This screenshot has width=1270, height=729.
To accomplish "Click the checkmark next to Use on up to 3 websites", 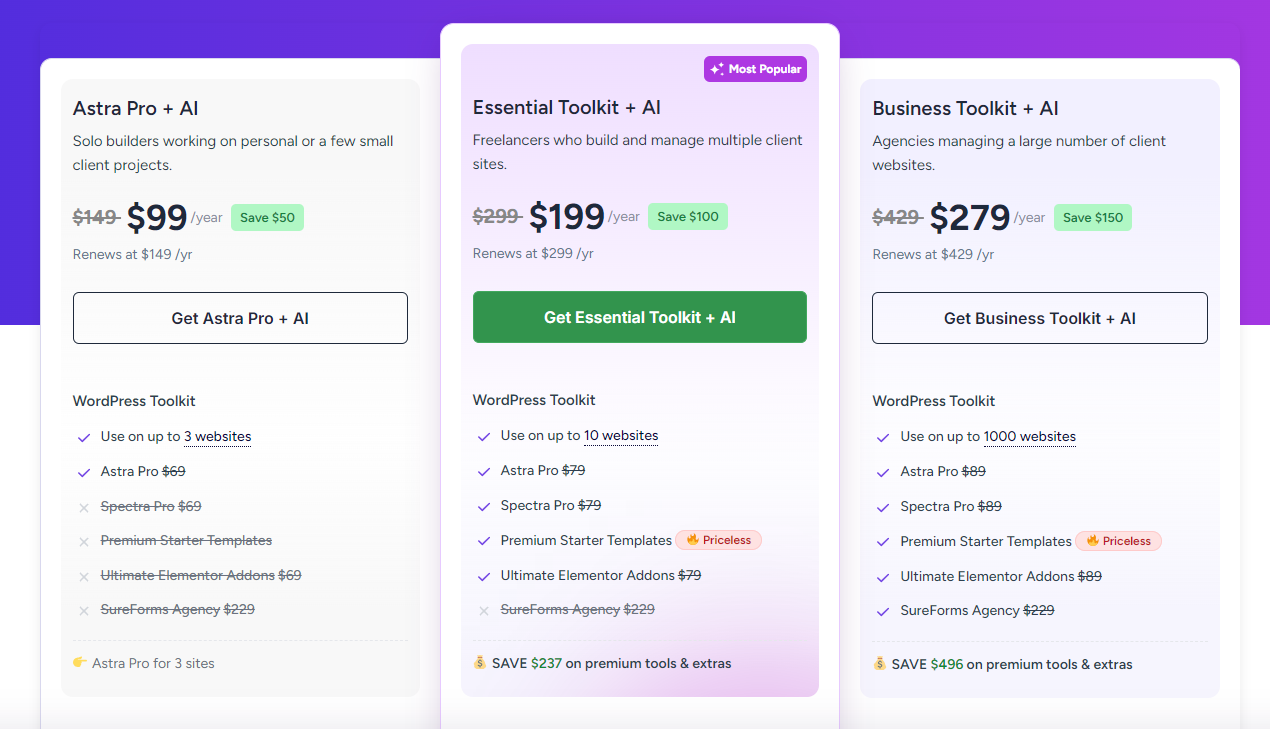I will (x=84, y=437).
